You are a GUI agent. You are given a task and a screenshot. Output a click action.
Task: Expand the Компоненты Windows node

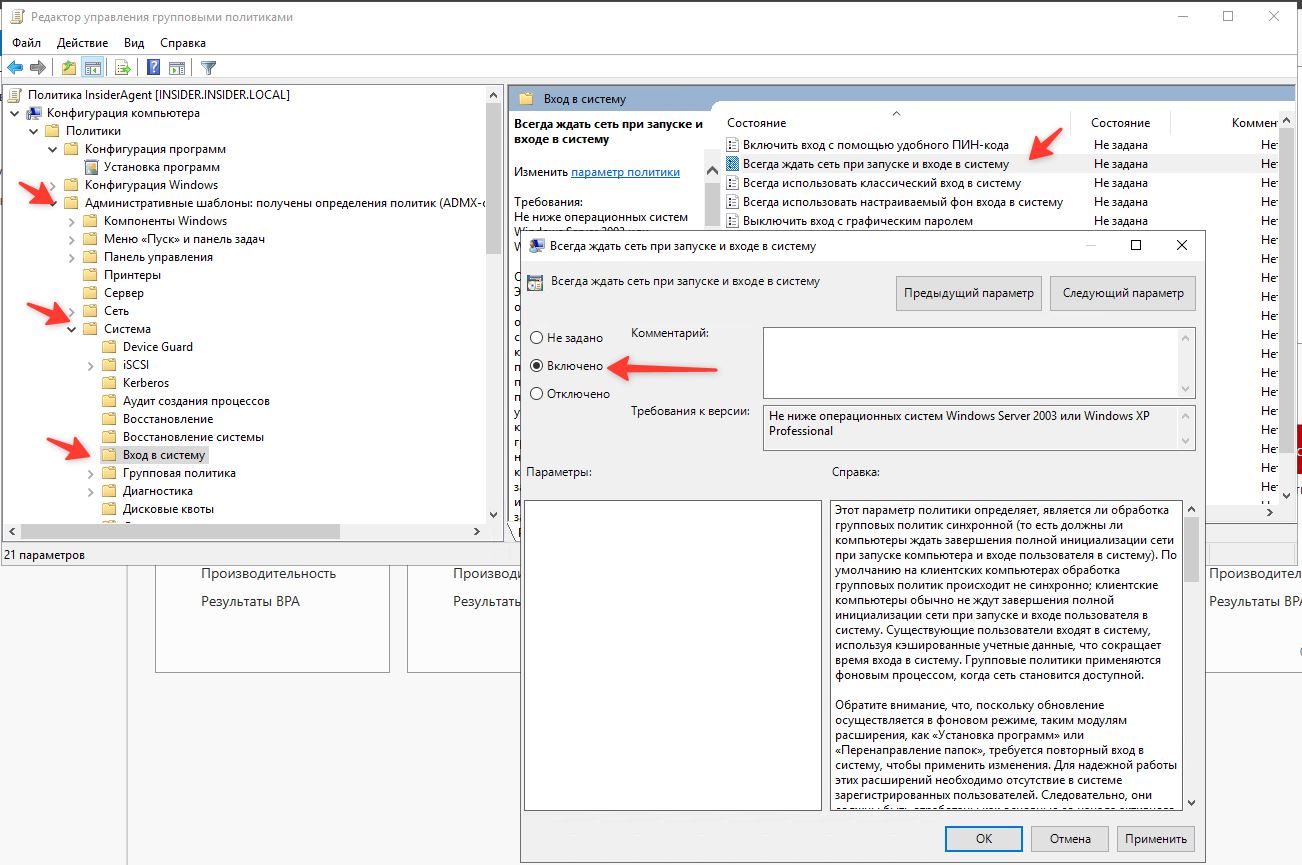(71, 221)
